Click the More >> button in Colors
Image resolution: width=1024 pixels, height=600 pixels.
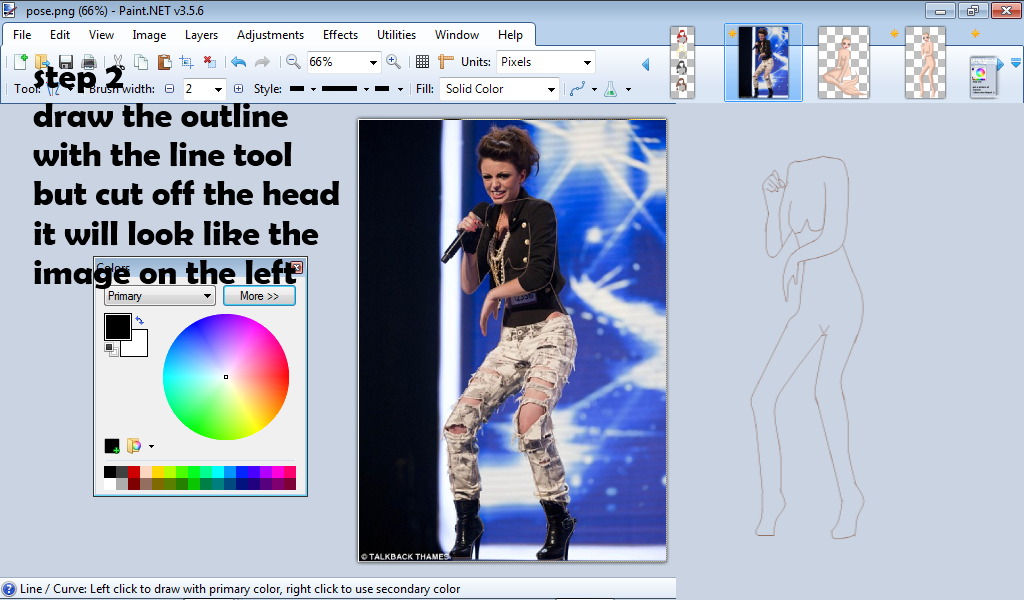259,296
